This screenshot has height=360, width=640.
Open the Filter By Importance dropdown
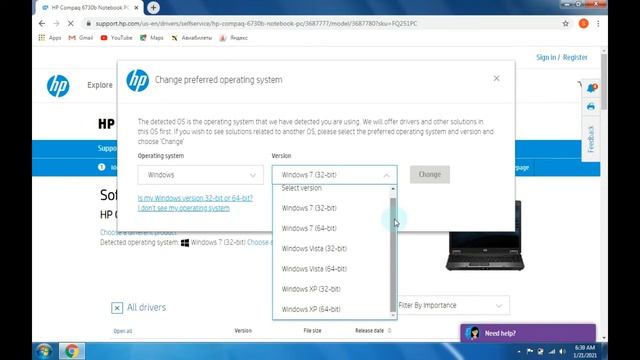point(453,305)
